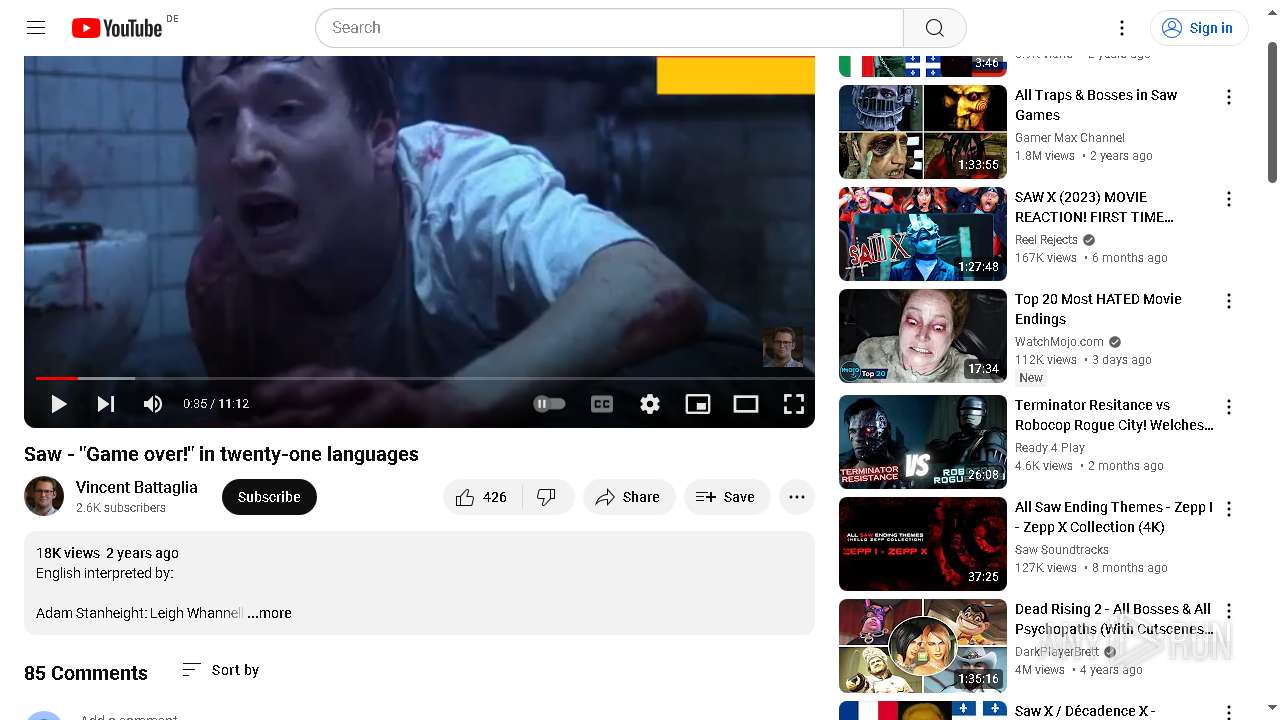Visit the Ready 4 Play channel
The width and height of the screenshot is (1280, 720).
pyautogui.click(x=1050, y=448)
